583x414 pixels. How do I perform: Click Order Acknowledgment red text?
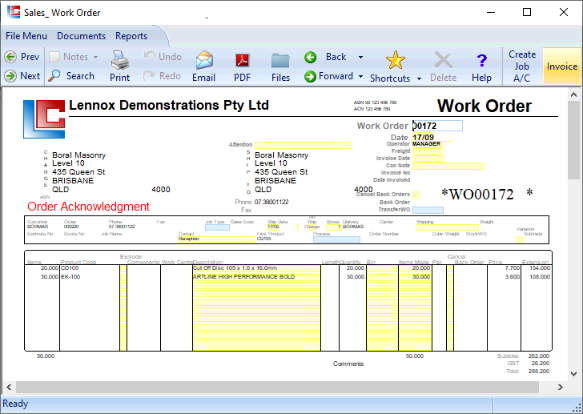[88, 206]
